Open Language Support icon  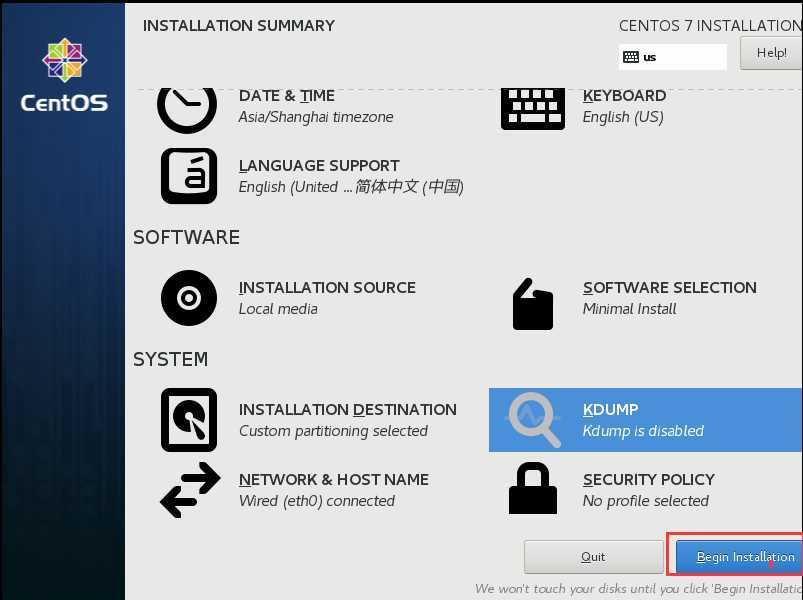189,176
